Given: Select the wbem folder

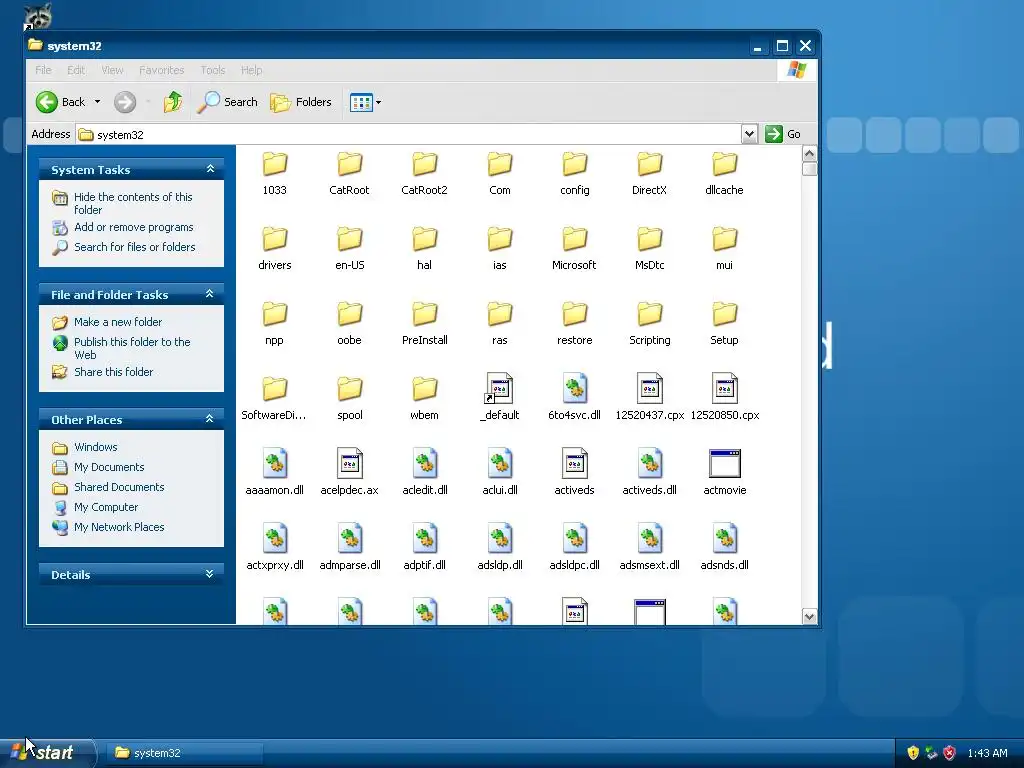Looking at the screenshot, I should point(424,399).
